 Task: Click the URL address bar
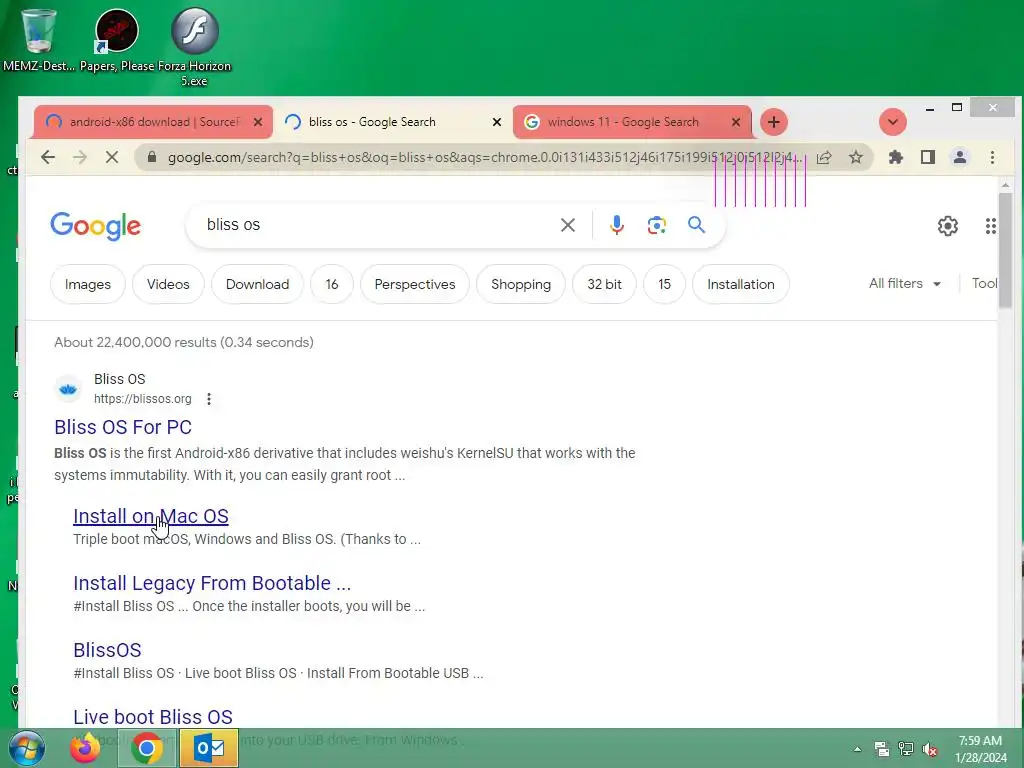click(x=483, y=157)
